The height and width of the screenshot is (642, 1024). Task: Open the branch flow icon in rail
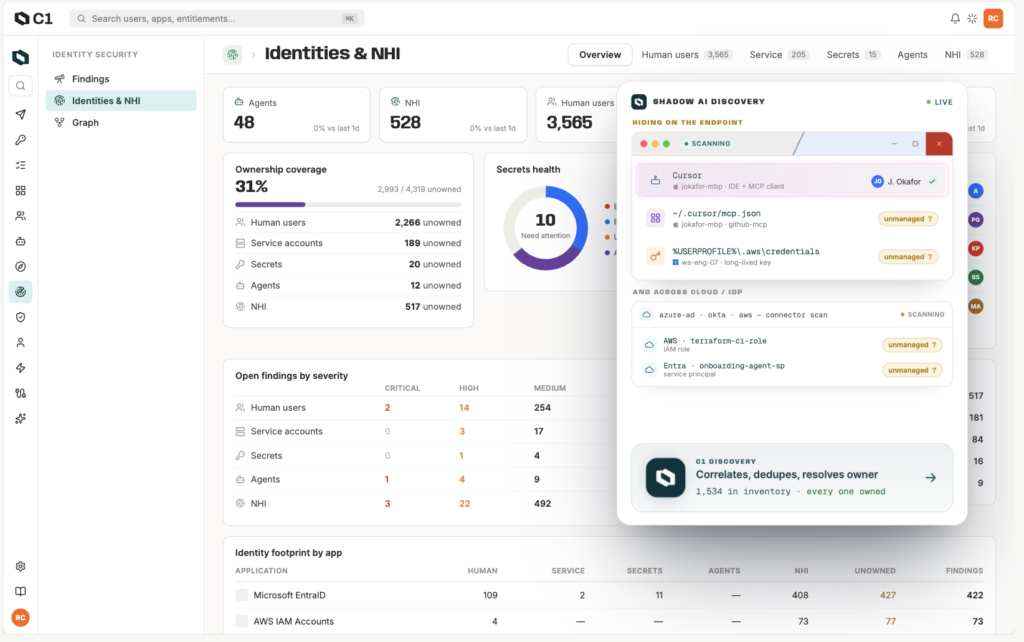20,393
